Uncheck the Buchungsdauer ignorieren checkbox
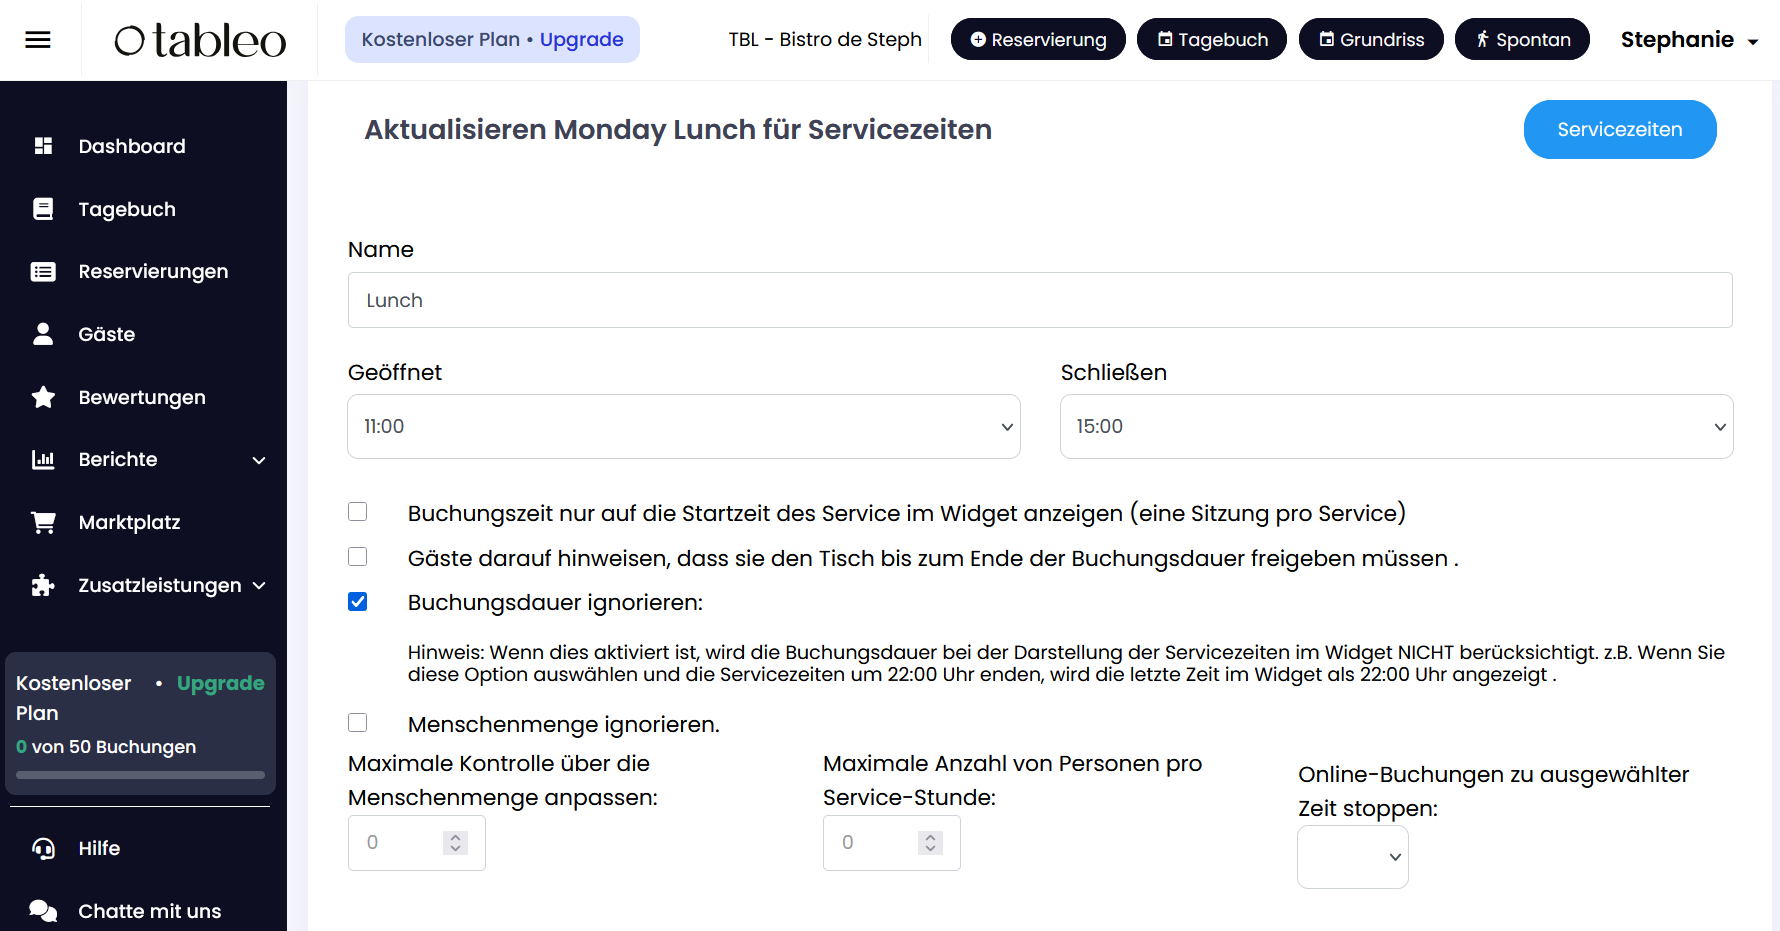 (358, 602)
